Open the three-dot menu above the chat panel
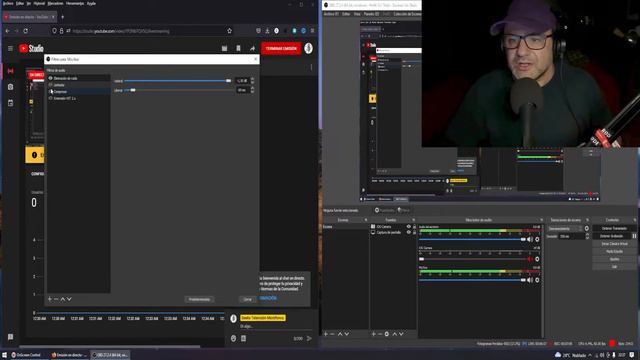Viewport: 640px width, 360px height. coord(311,67)
